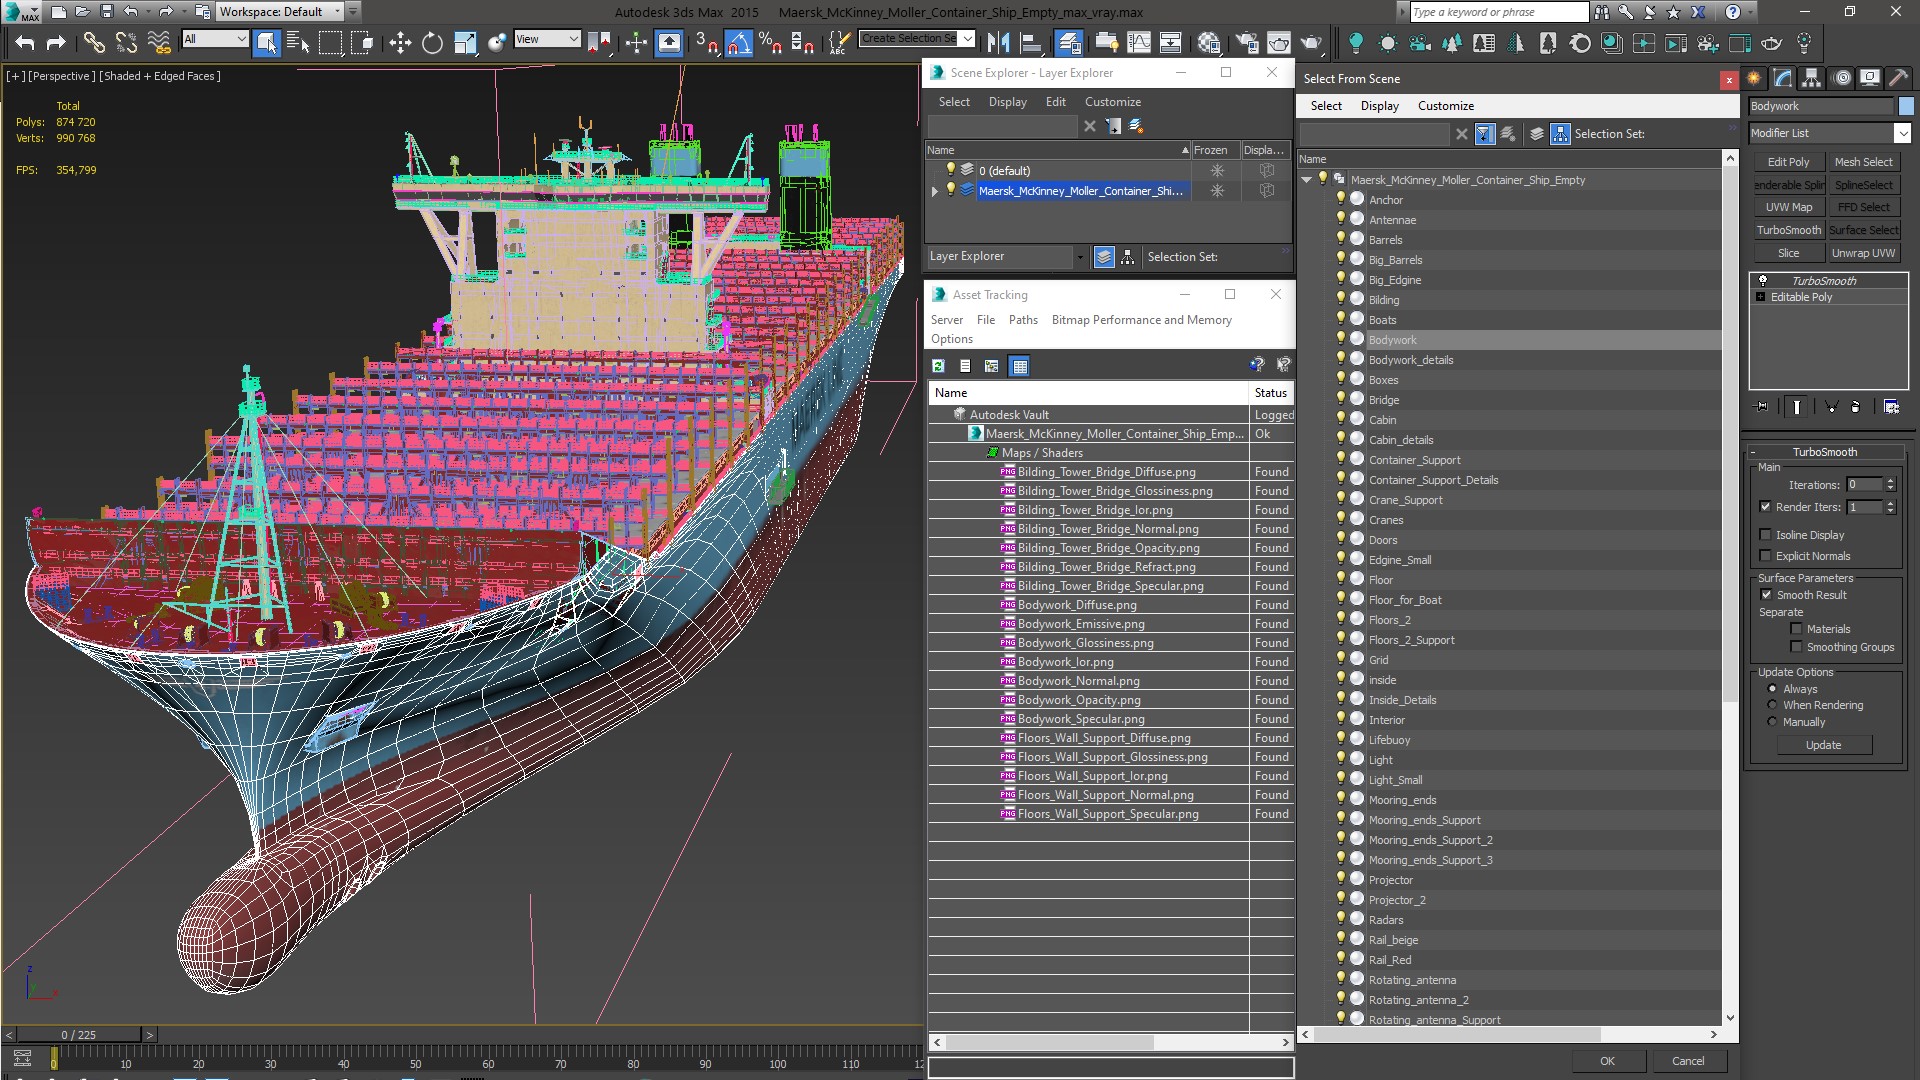Open Options menu in Asset Tracking
This screenshot has width=1920, height=1080.
[x=951, y=339]
